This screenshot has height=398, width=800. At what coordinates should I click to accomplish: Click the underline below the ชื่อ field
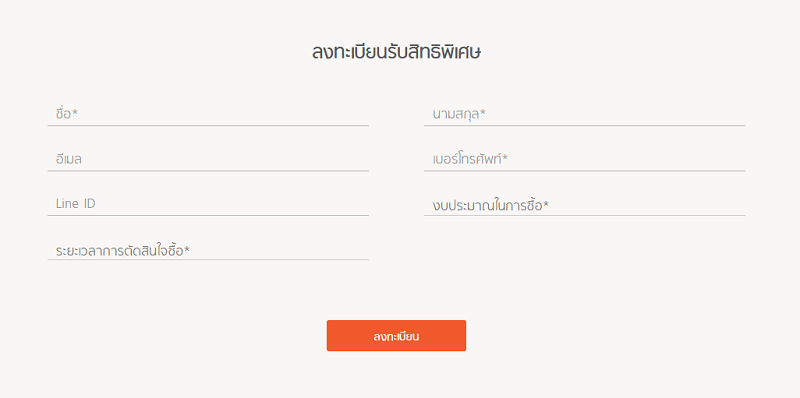[x=208, y=125]
